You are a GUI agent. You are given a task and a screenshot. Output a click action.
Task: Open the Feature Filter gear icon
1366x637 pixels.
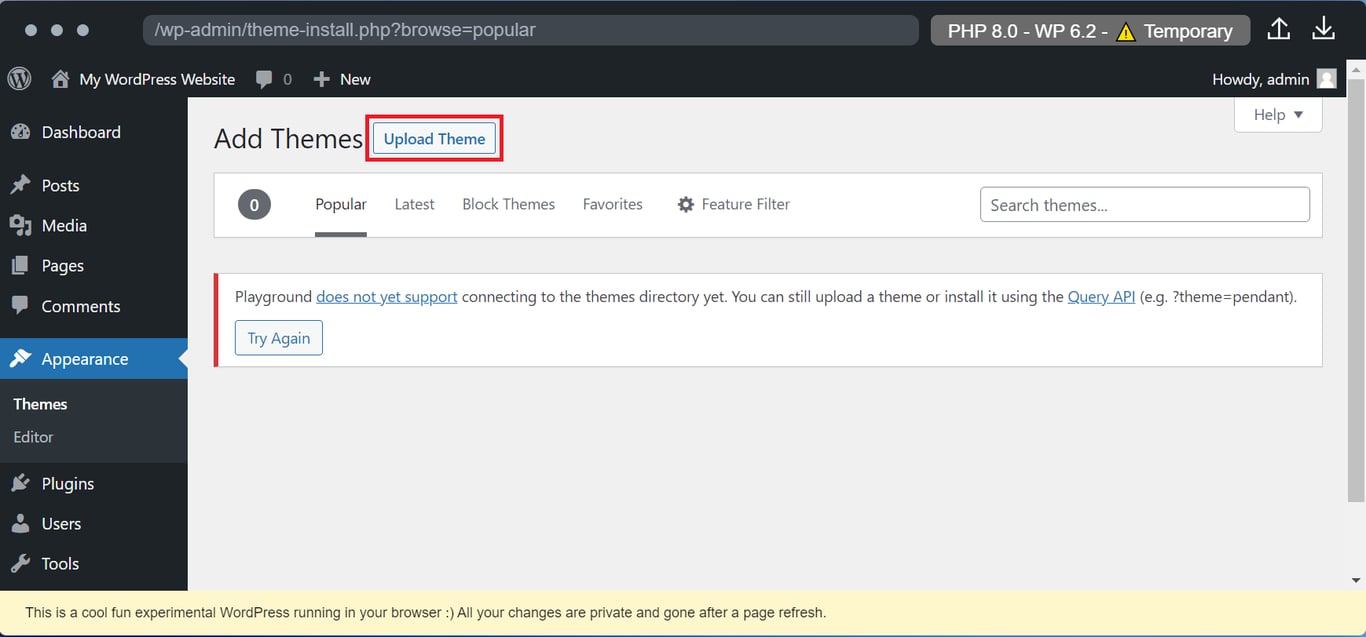(686, 204)
